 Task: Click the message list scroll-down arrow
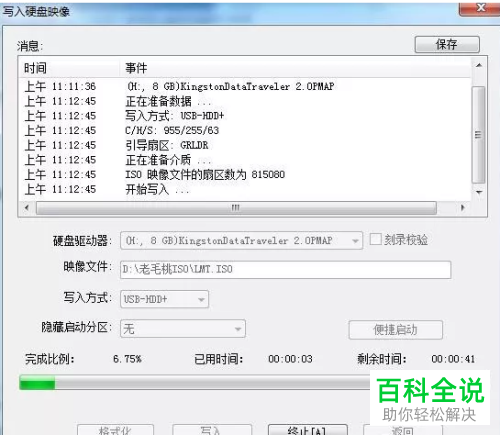point(479,192)
